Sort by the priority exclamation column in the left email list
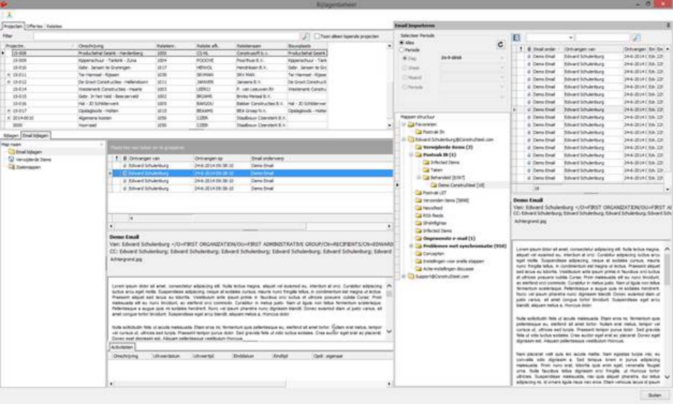Screen dimensions: 673x404 coord(116,158)
